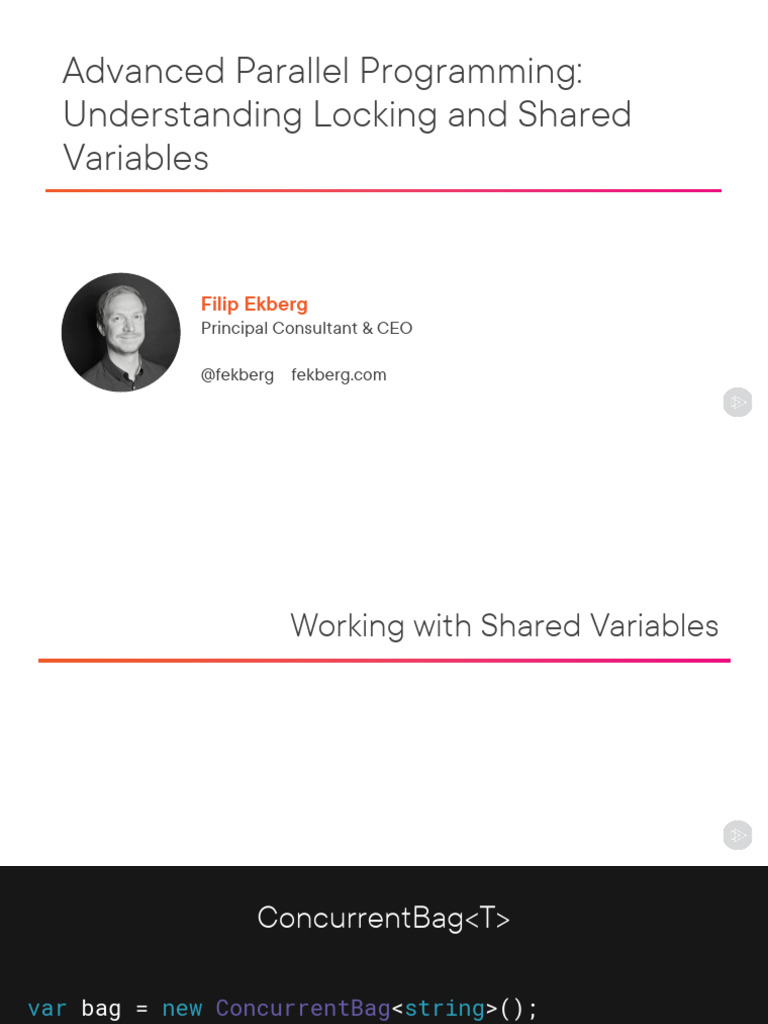
Task: Click the Pluralsight logo on the title slide
Action: coord(737,403)
